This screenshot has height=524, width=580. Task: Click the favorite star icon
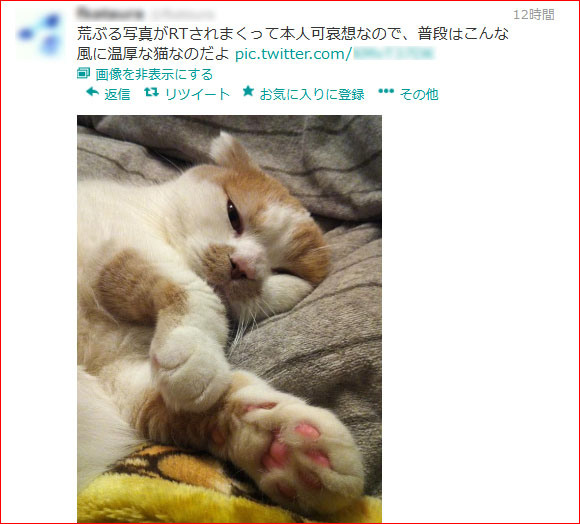coord(248,91)
